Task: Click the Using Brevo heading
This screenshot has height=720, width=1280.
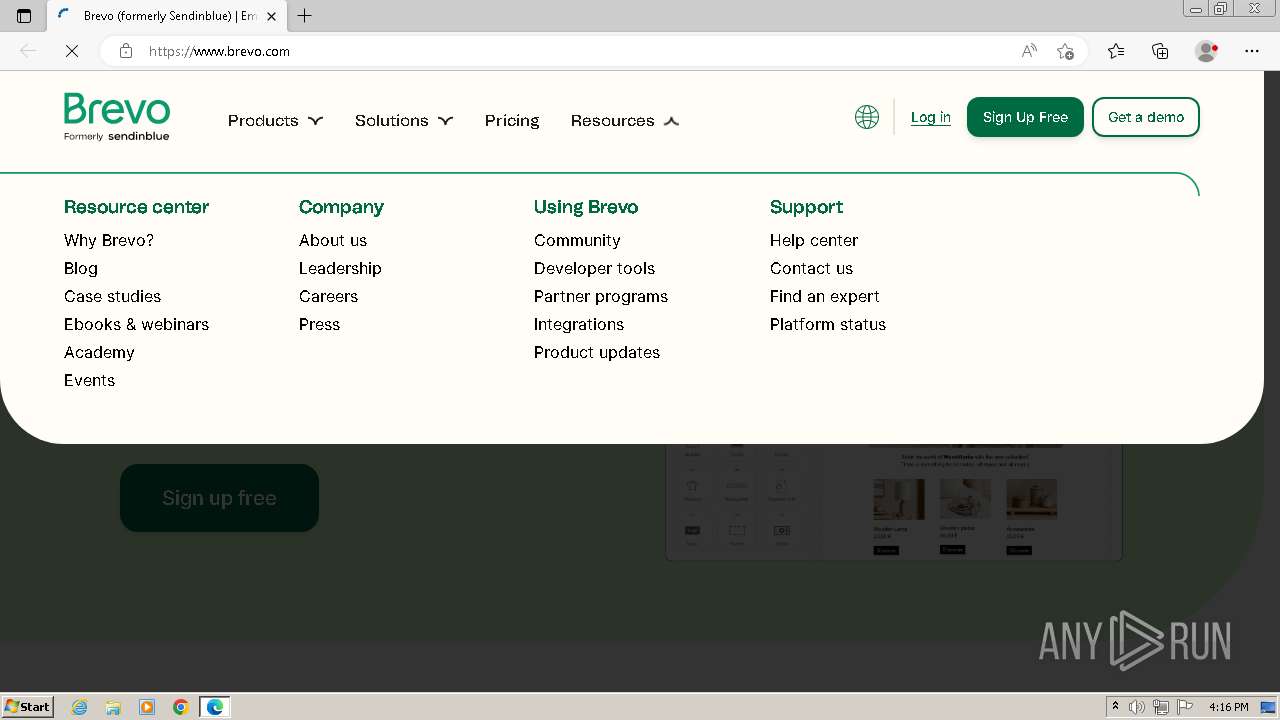Action: 586,207
